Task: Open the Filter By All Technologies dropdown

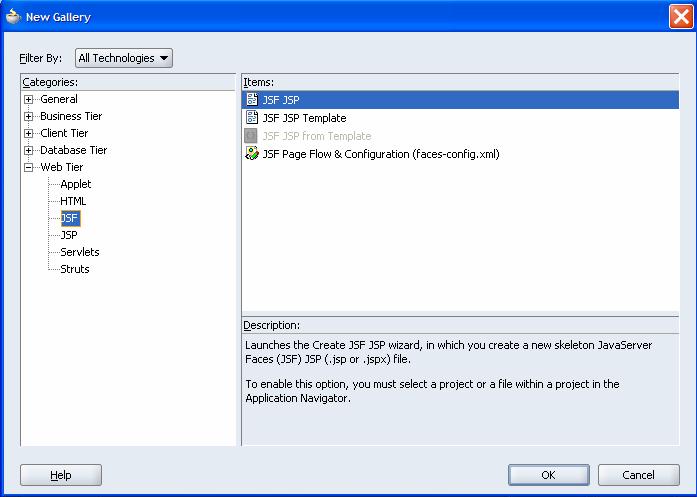Action: (x=124, y=58)
